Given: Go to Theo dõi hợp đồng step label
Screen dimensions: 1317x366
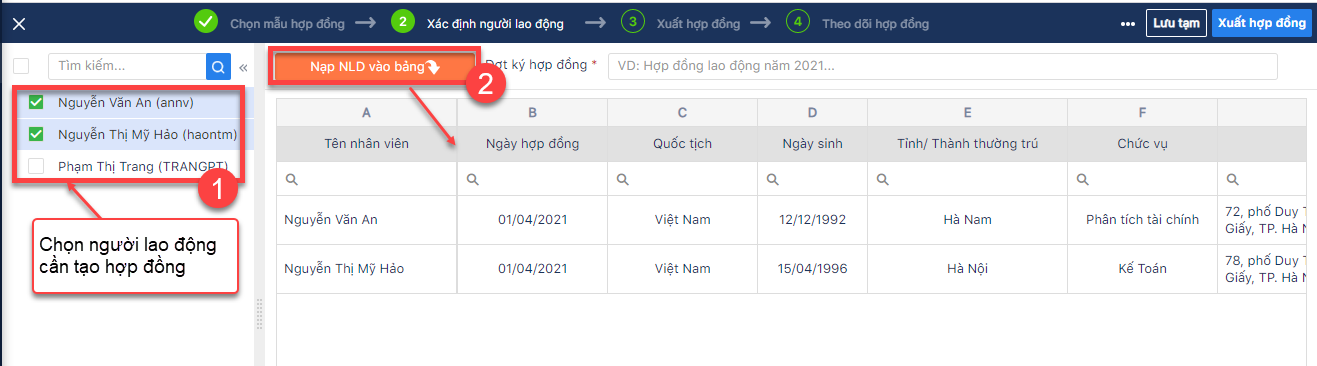Looking at the screenshot, I should 875,22.
